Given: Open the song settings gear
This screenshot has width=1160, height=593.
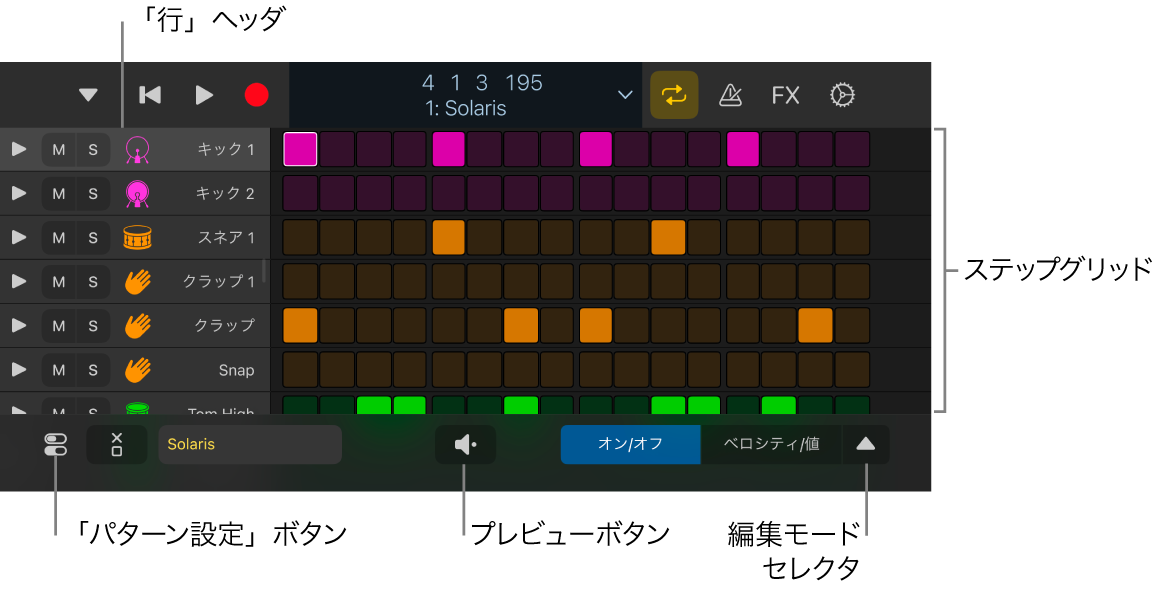Looking at the screenshot, I should (842, 95).
